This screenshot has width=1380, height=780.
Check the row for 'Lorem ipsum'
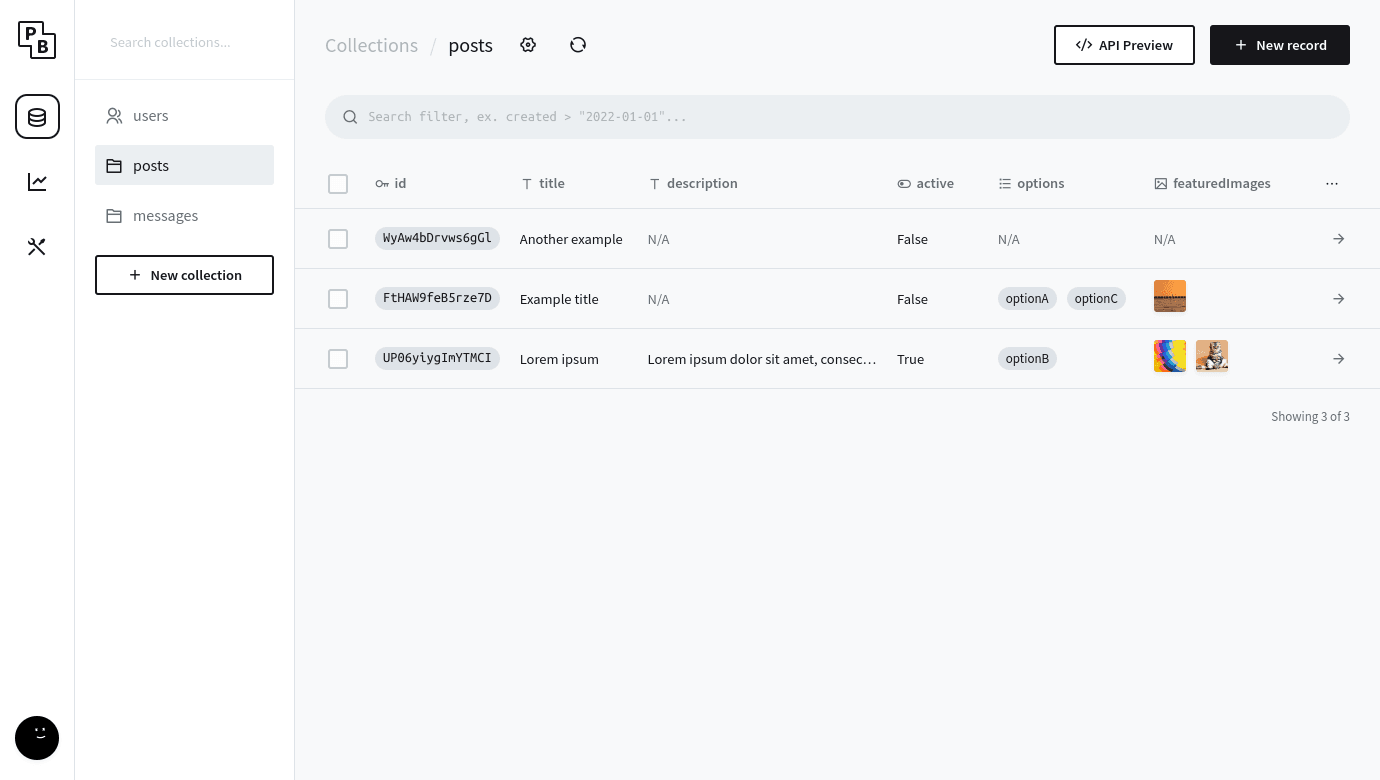[338, 359]
